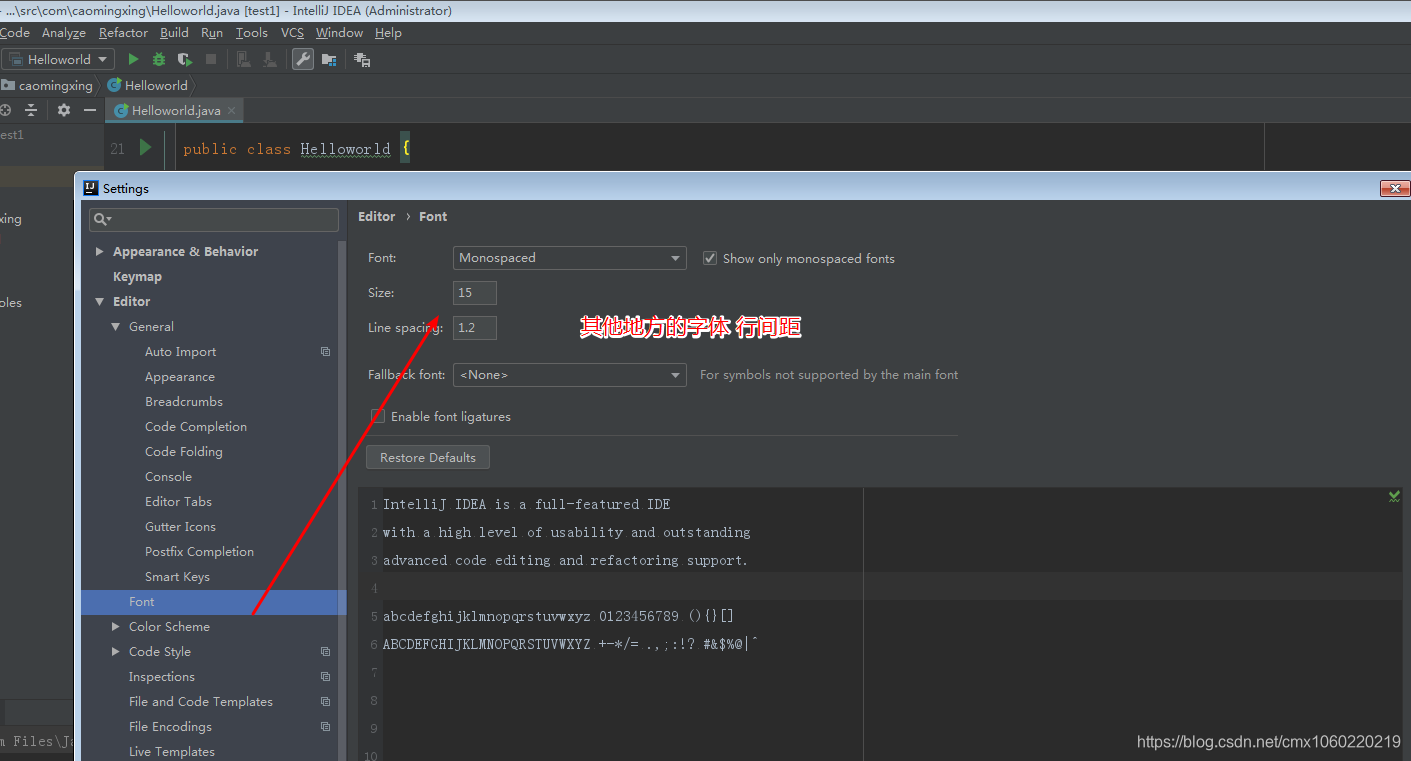Click caomingxing in the navigation breadcrumb
The width and height of the screenshot is (1411, 761).
(56, 86)
